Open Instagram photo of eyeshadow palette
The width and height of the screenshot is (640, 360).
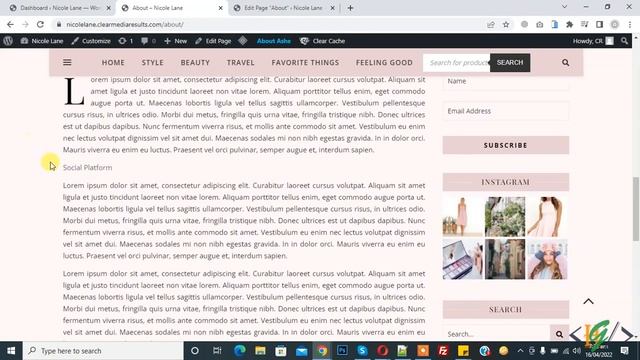point(463,259)
